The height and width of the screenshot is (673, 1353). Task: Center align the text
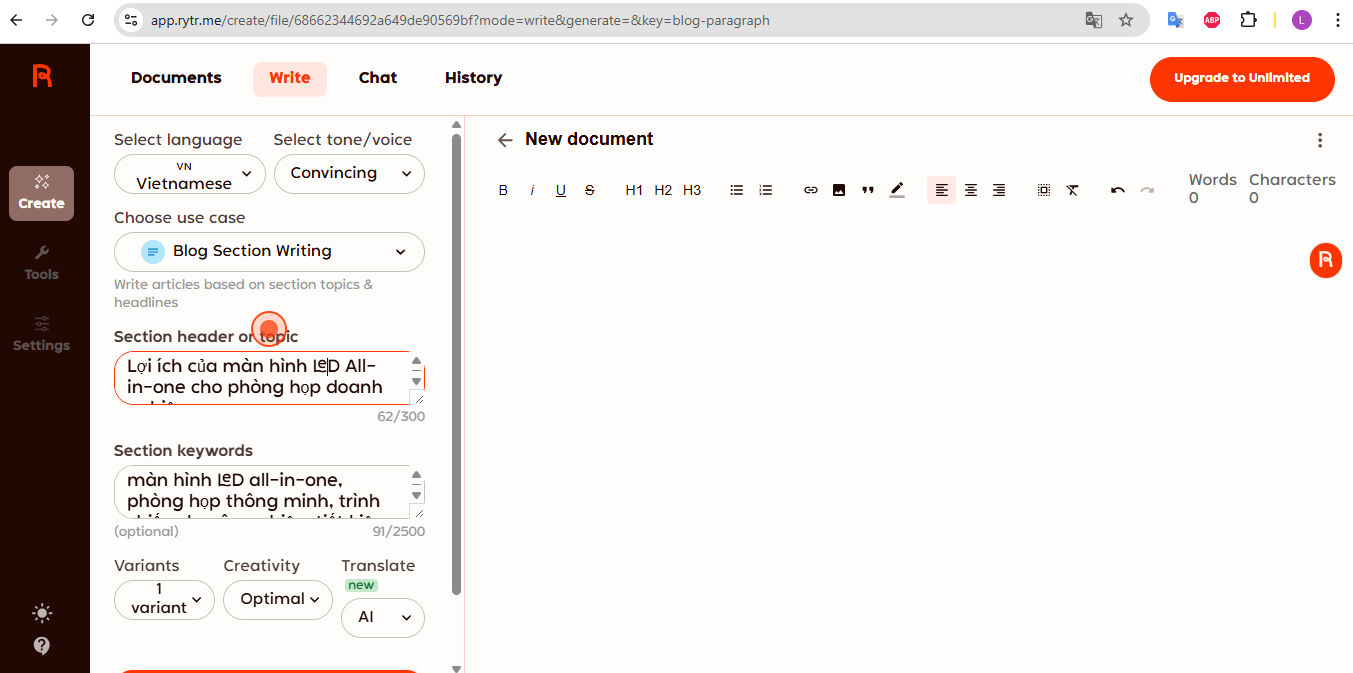tap(970, 190)
